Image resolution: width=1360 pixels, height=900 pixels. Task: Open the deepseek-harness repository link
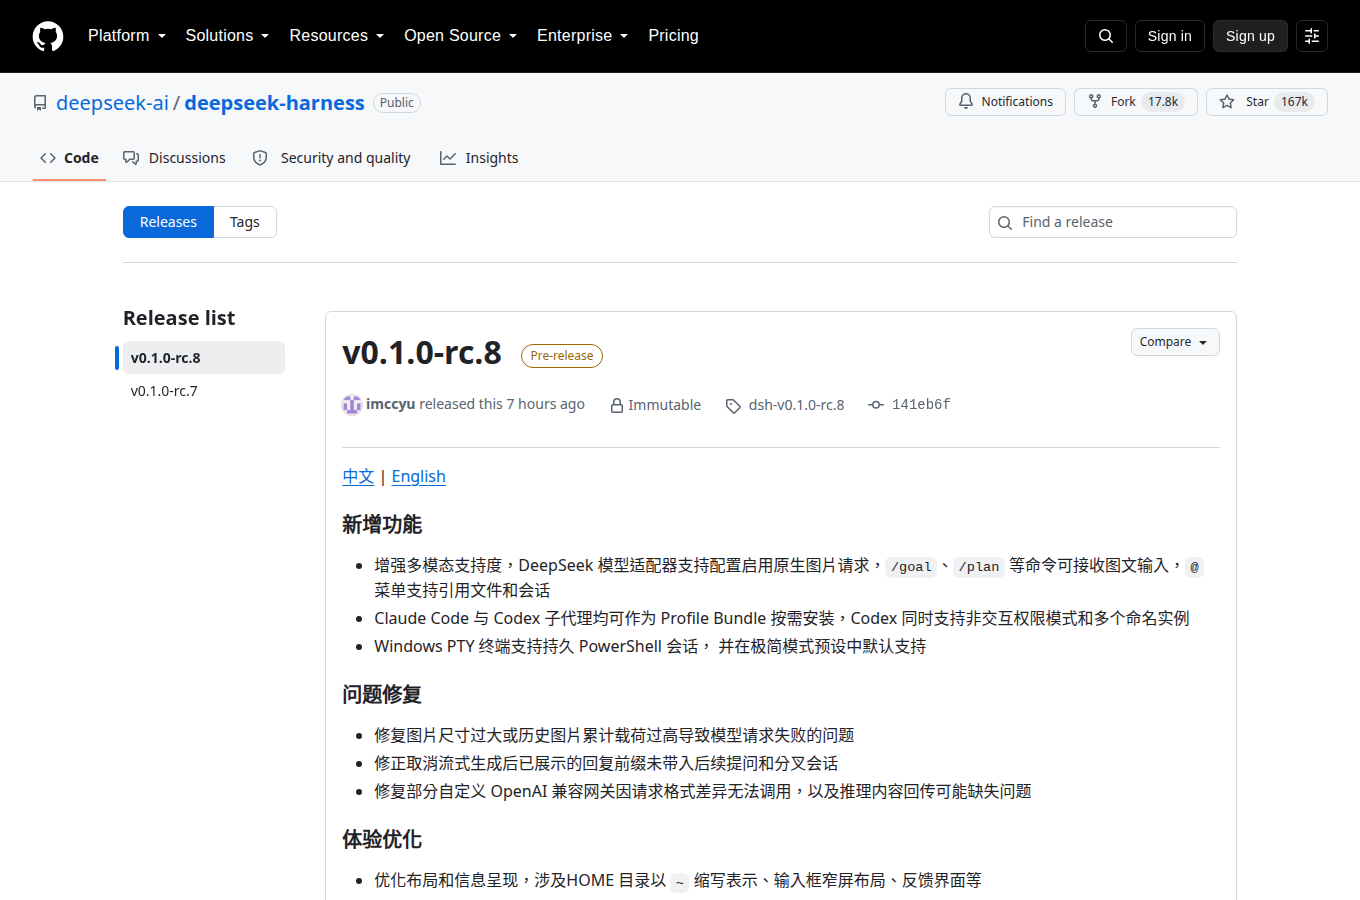tap(274, 103)
